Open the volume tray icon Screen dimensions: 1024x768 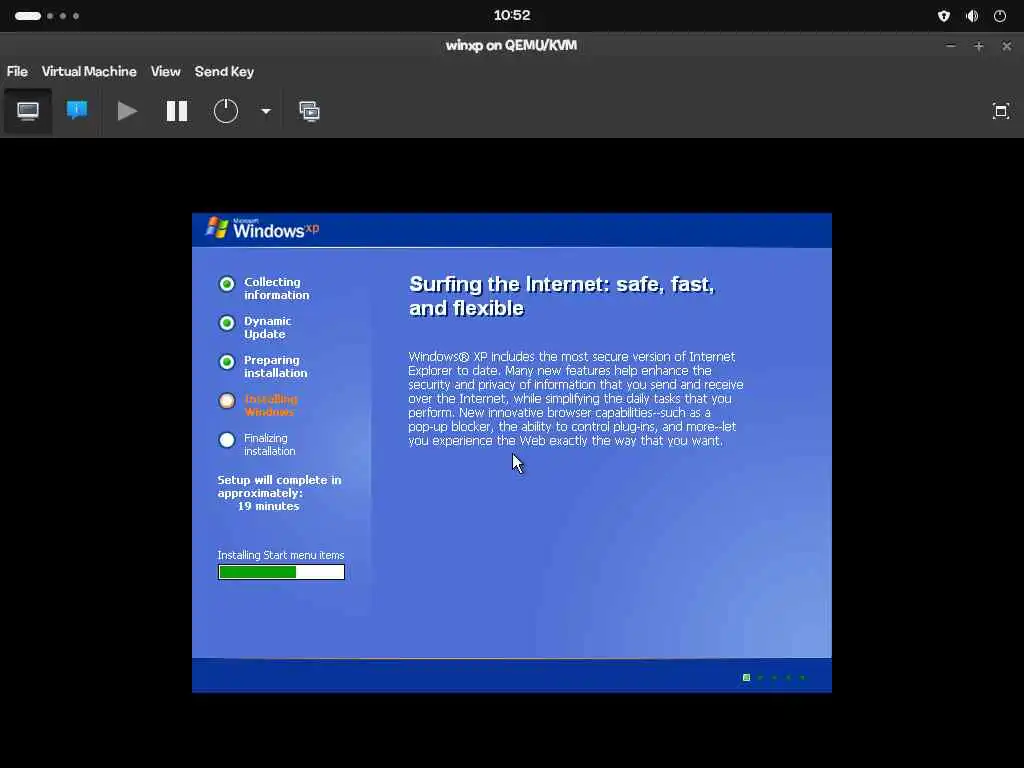coord(972,16)
